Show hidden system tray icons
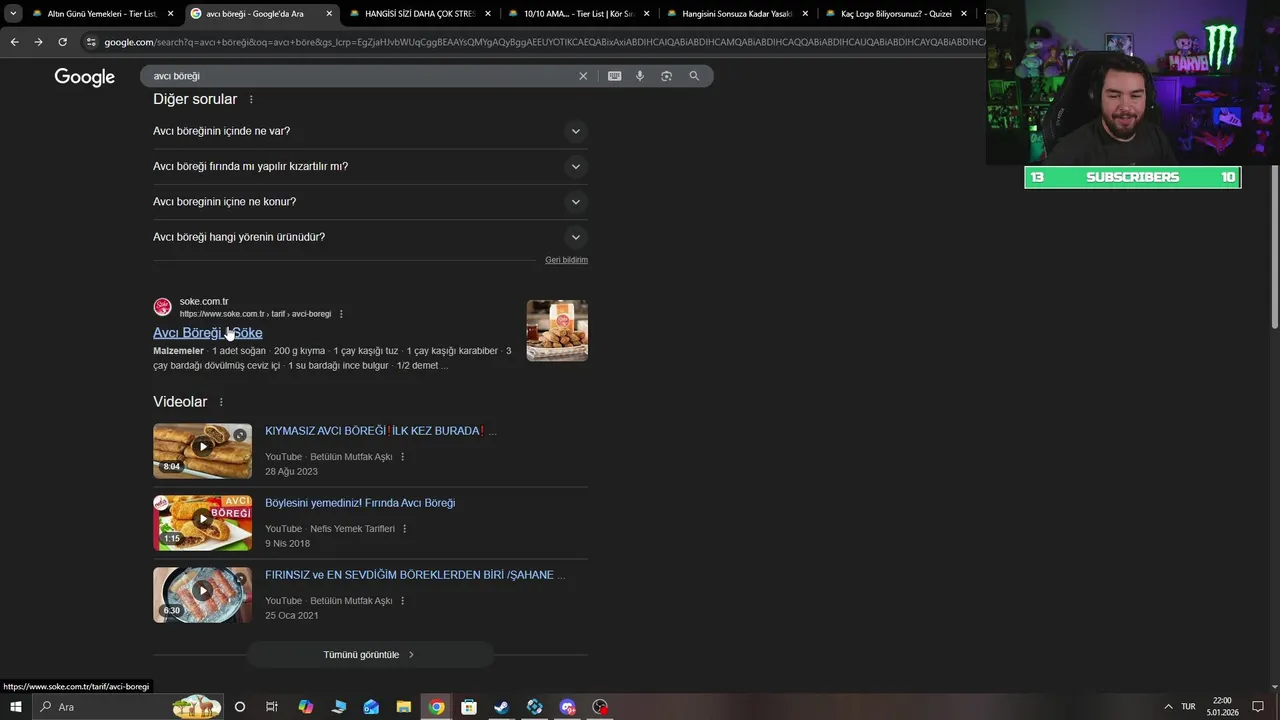Screen dimensions: 1280x720 coord(1168,707)
